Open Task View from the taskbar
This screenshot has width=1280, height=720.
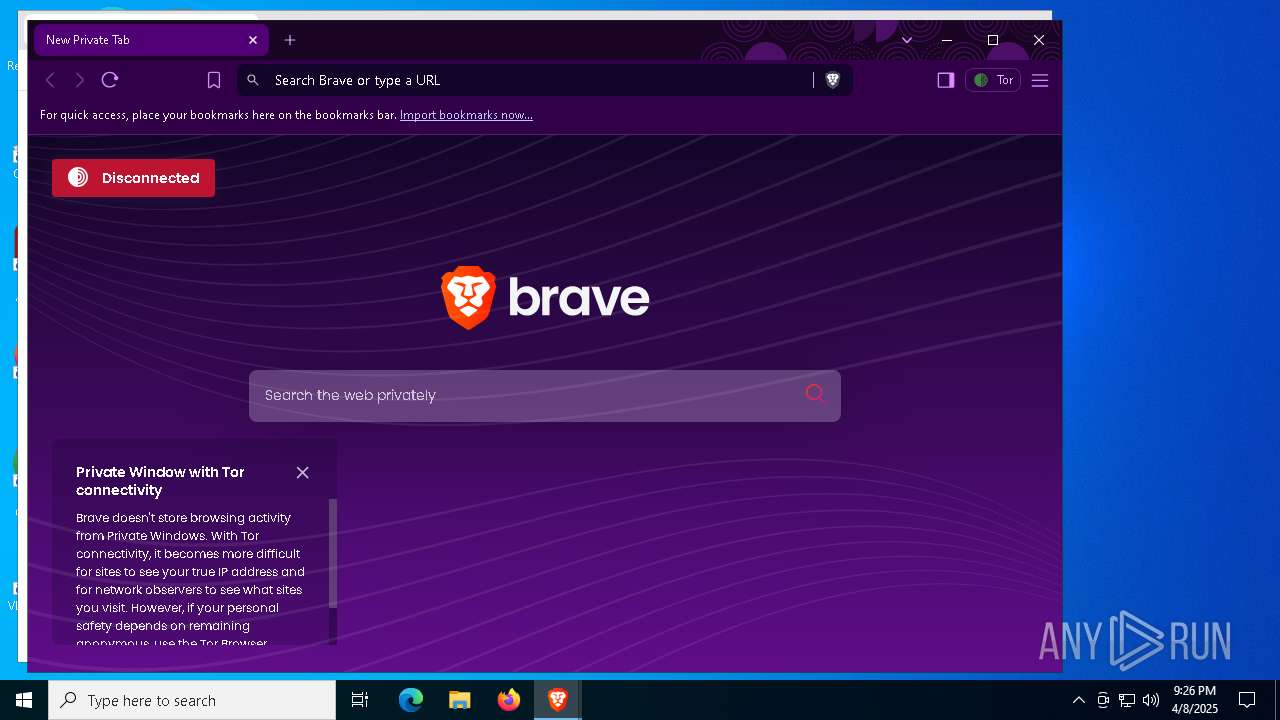pyautogui.click(x=360, y=700)
